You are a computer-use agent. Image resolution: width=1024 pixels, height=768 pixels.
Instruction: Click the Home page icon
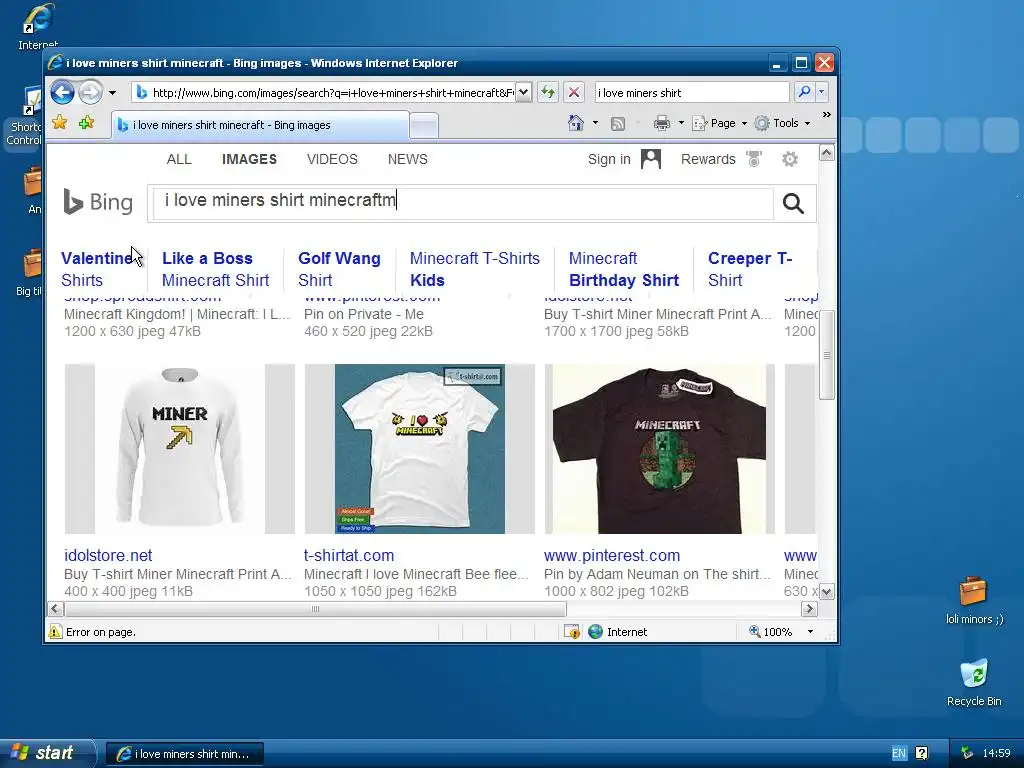575,123
